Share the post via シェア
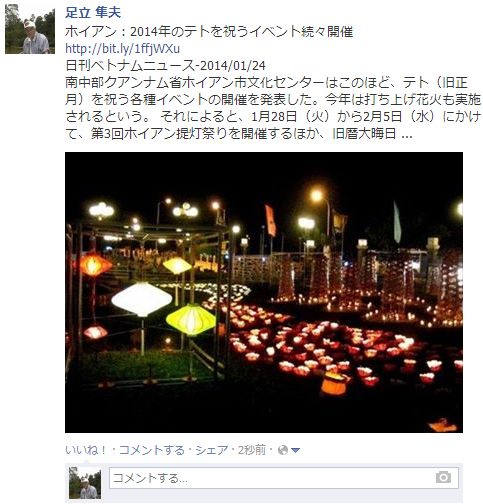 click(x=211, y=450)
